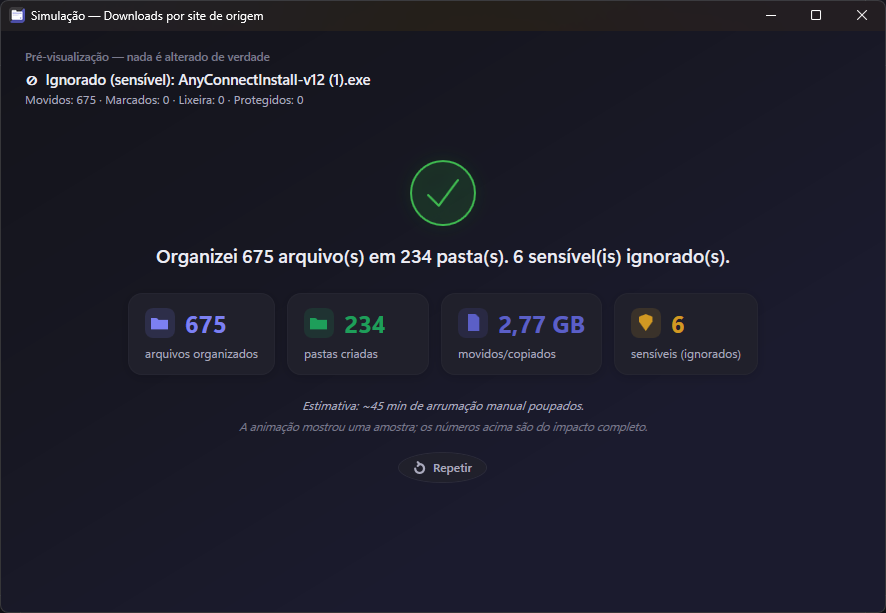Click the purple folder icon beside 675
This screenshot has height=613, width=886.
(x=160, y=324)
